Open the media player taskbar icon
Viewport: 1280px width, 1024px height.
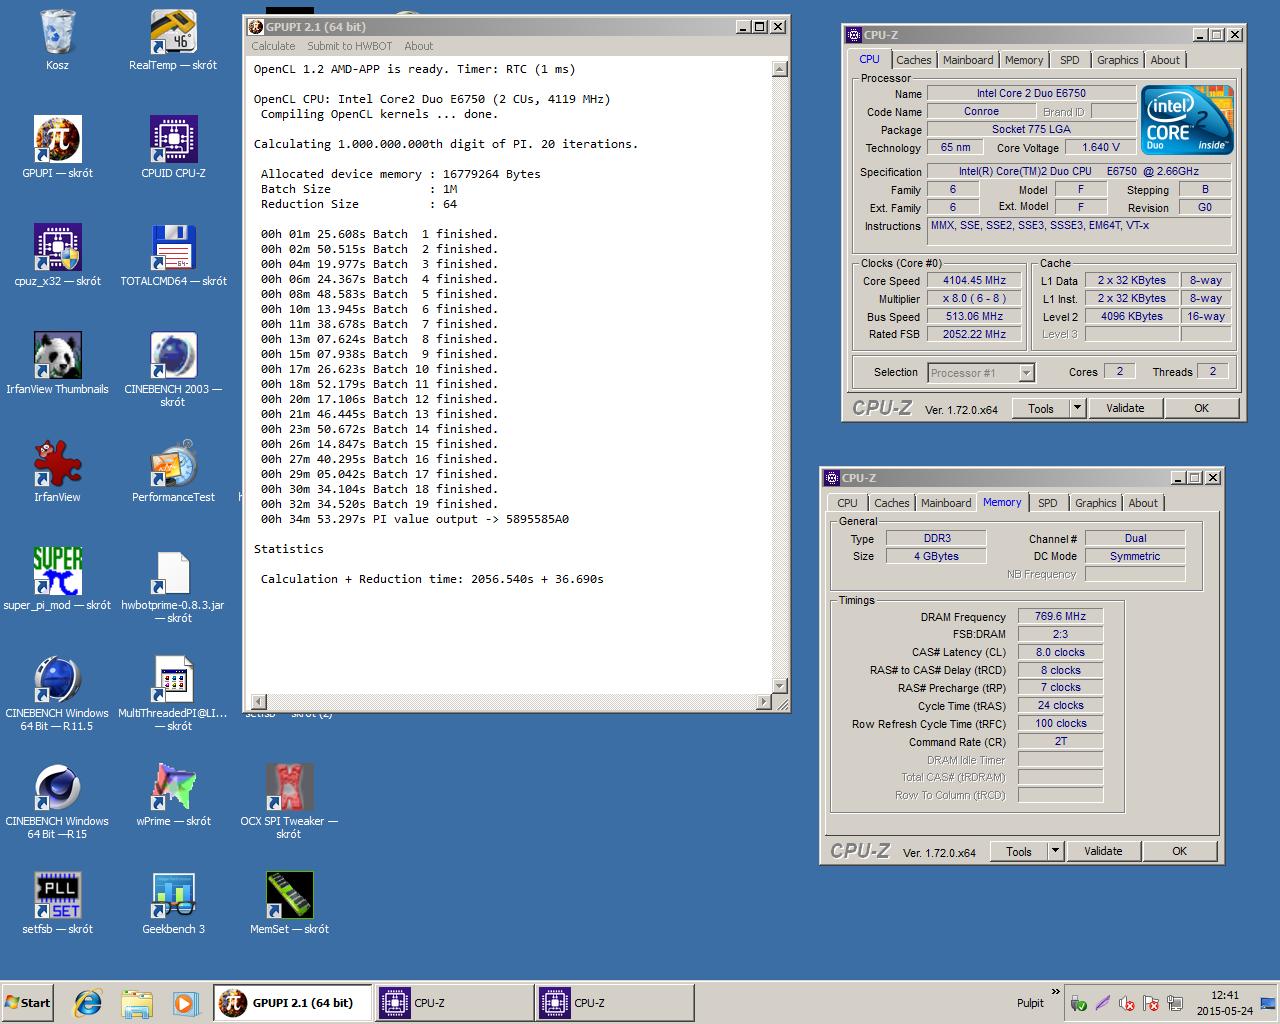tap(185, 1002)
